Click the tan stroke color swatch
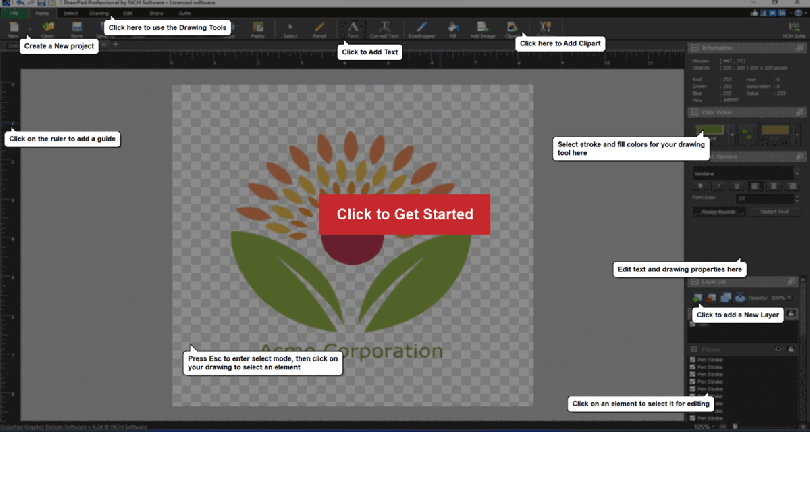Viewport: 810px width, 481px height. (775, 130)
